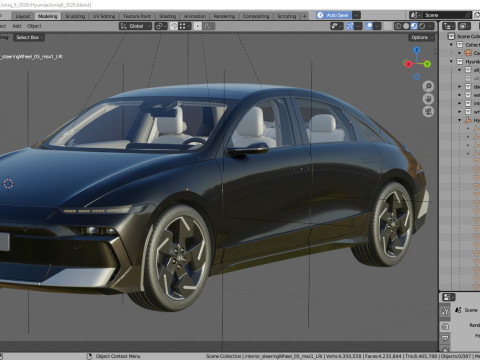Collapse the Hyundai collection in the outliner
Screen dimensions: 480x360
point(451,61)
